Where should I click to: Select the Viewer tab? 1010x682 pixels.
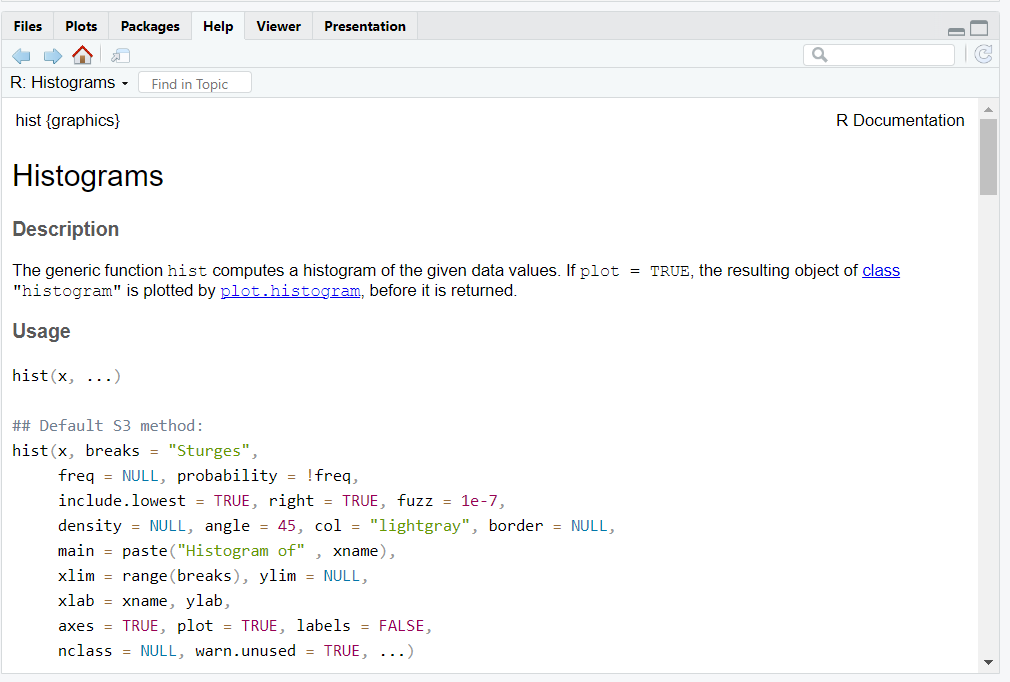pyautogui.click(x=278, y=26)
